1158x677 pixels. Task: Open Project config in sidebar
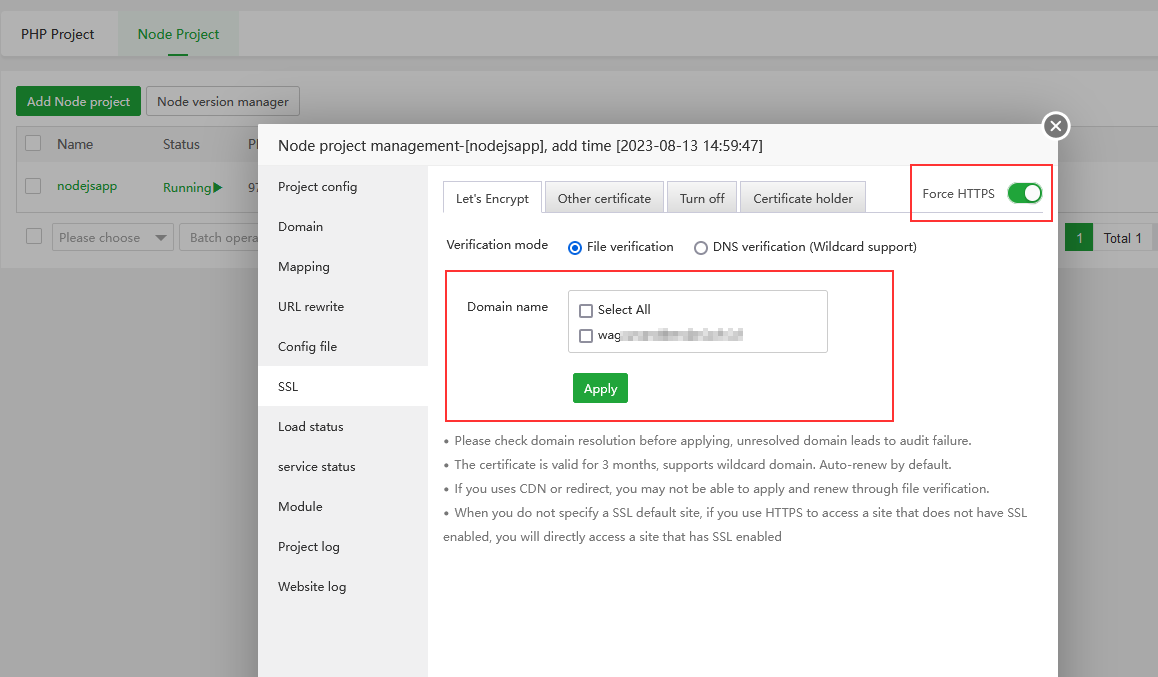click(317, 187)
